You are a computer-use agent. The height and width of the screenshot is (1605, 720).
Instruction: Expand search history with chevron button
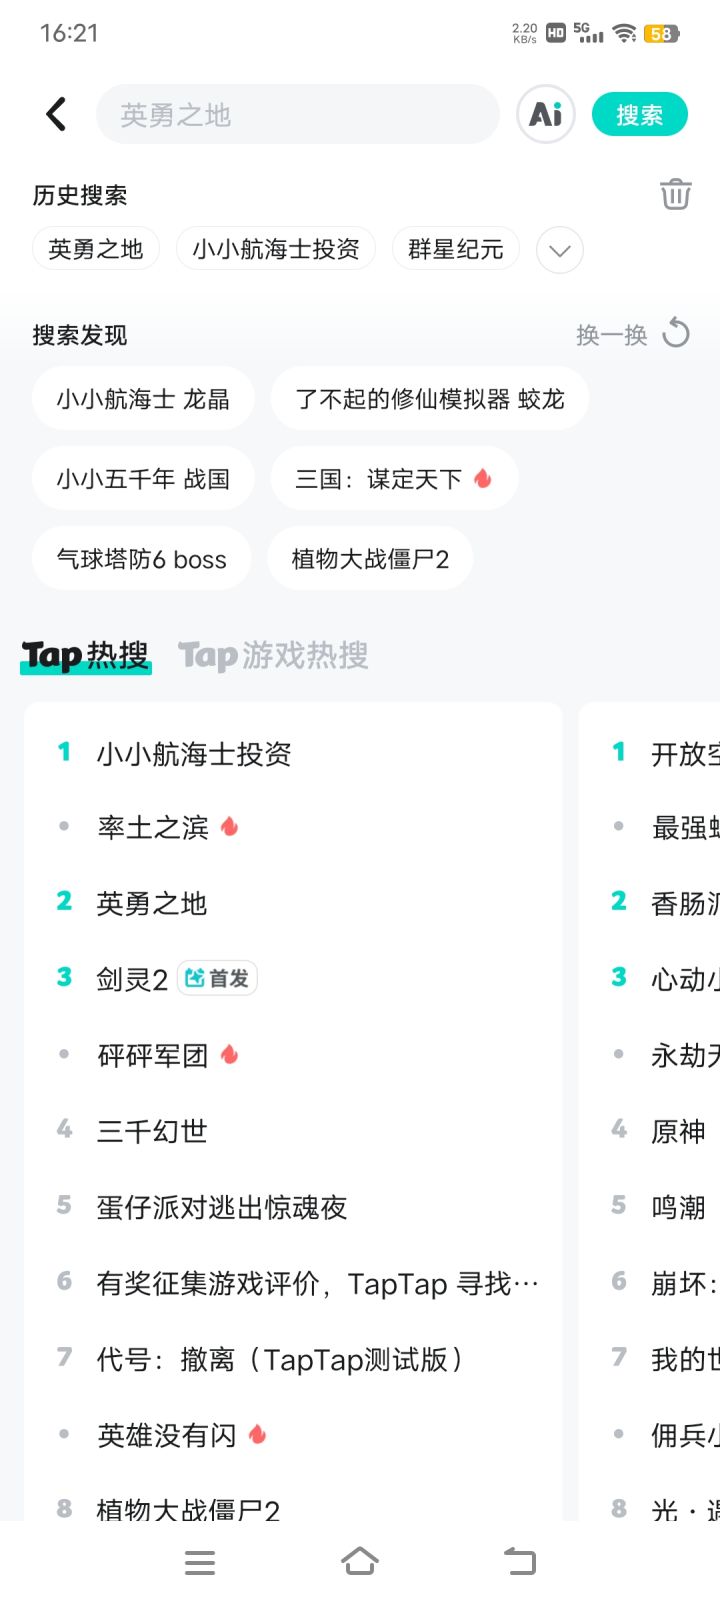click(x=559, y=250)
